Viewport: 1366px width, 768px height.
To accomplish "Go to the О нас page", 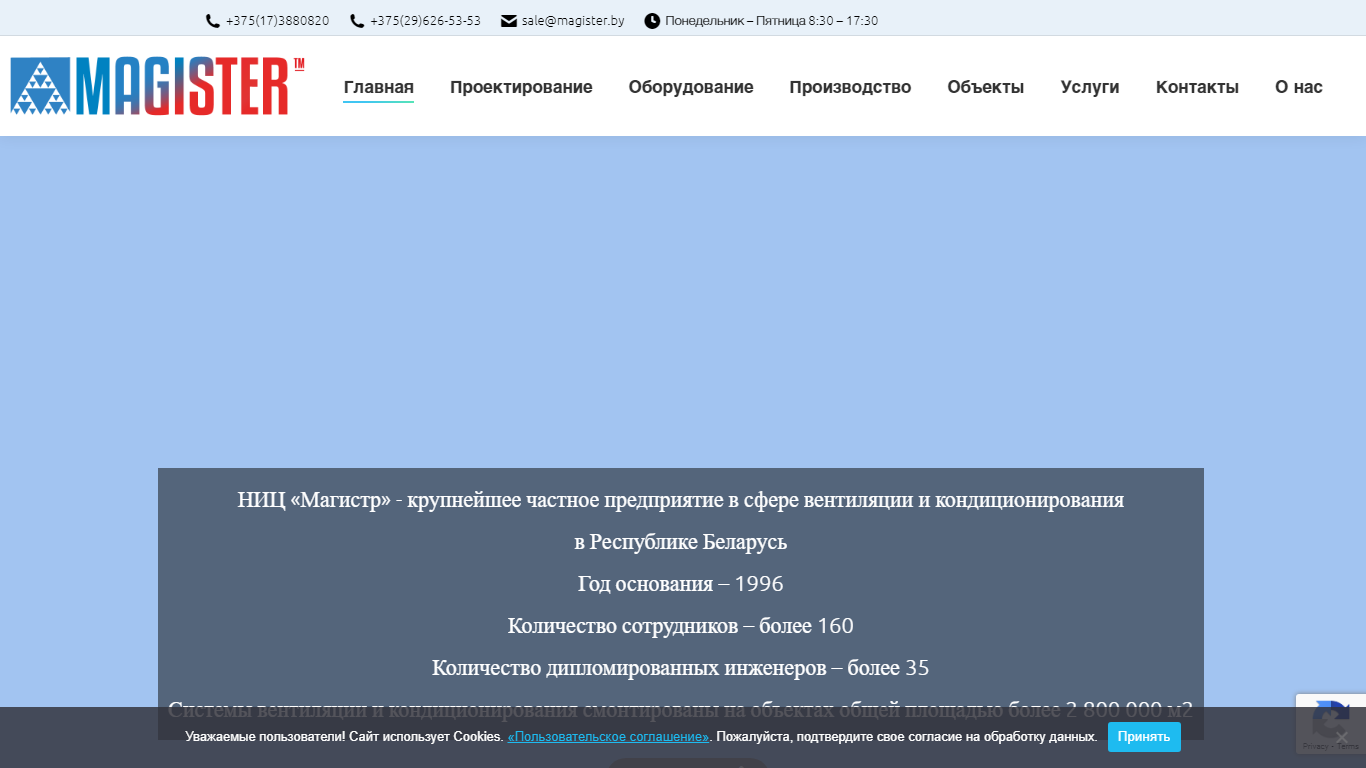I will [x=1299, y=87].
